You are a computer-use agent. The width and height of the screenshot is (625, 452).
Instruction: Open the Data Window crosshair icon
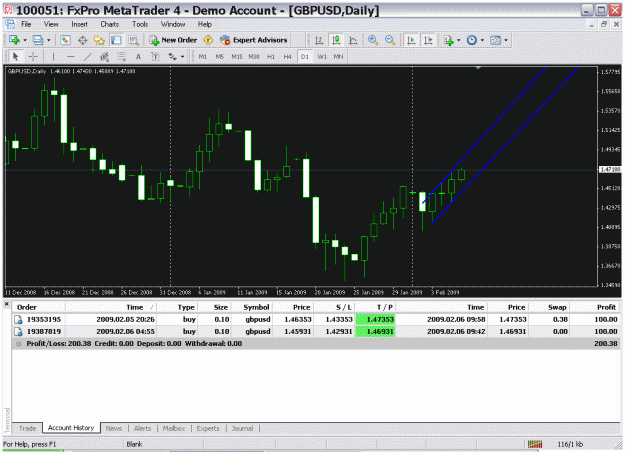tap(83, 40)
